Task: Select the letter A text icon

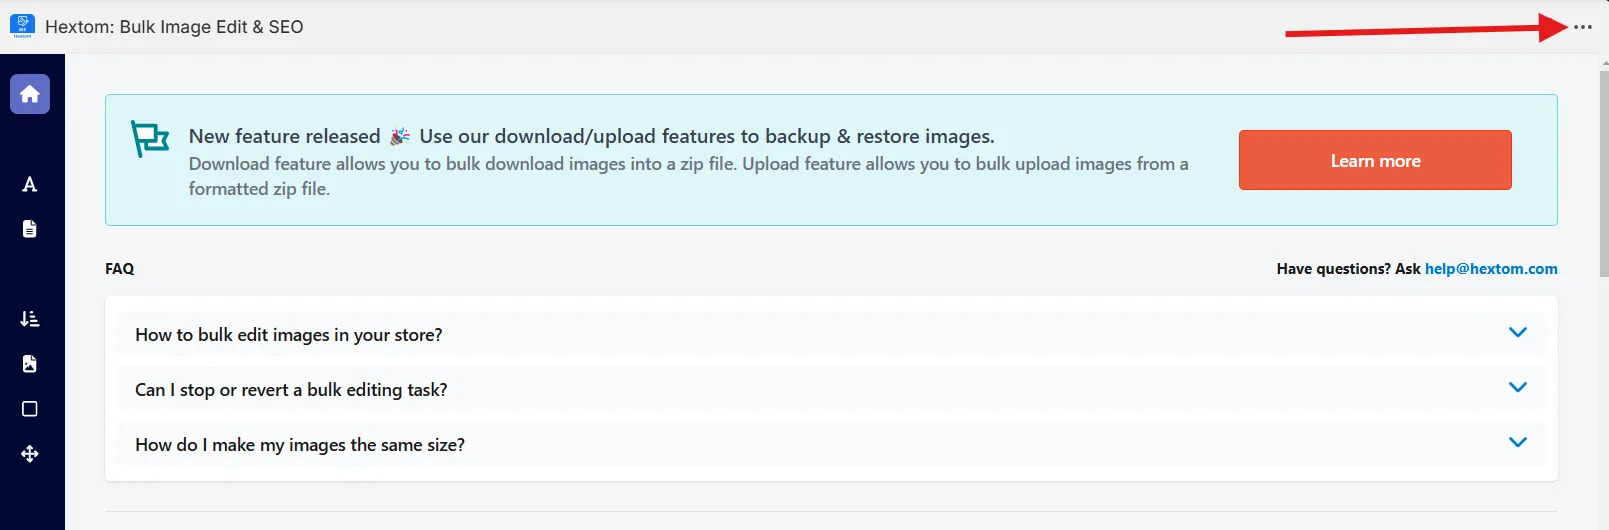Action: coord(30,184)
